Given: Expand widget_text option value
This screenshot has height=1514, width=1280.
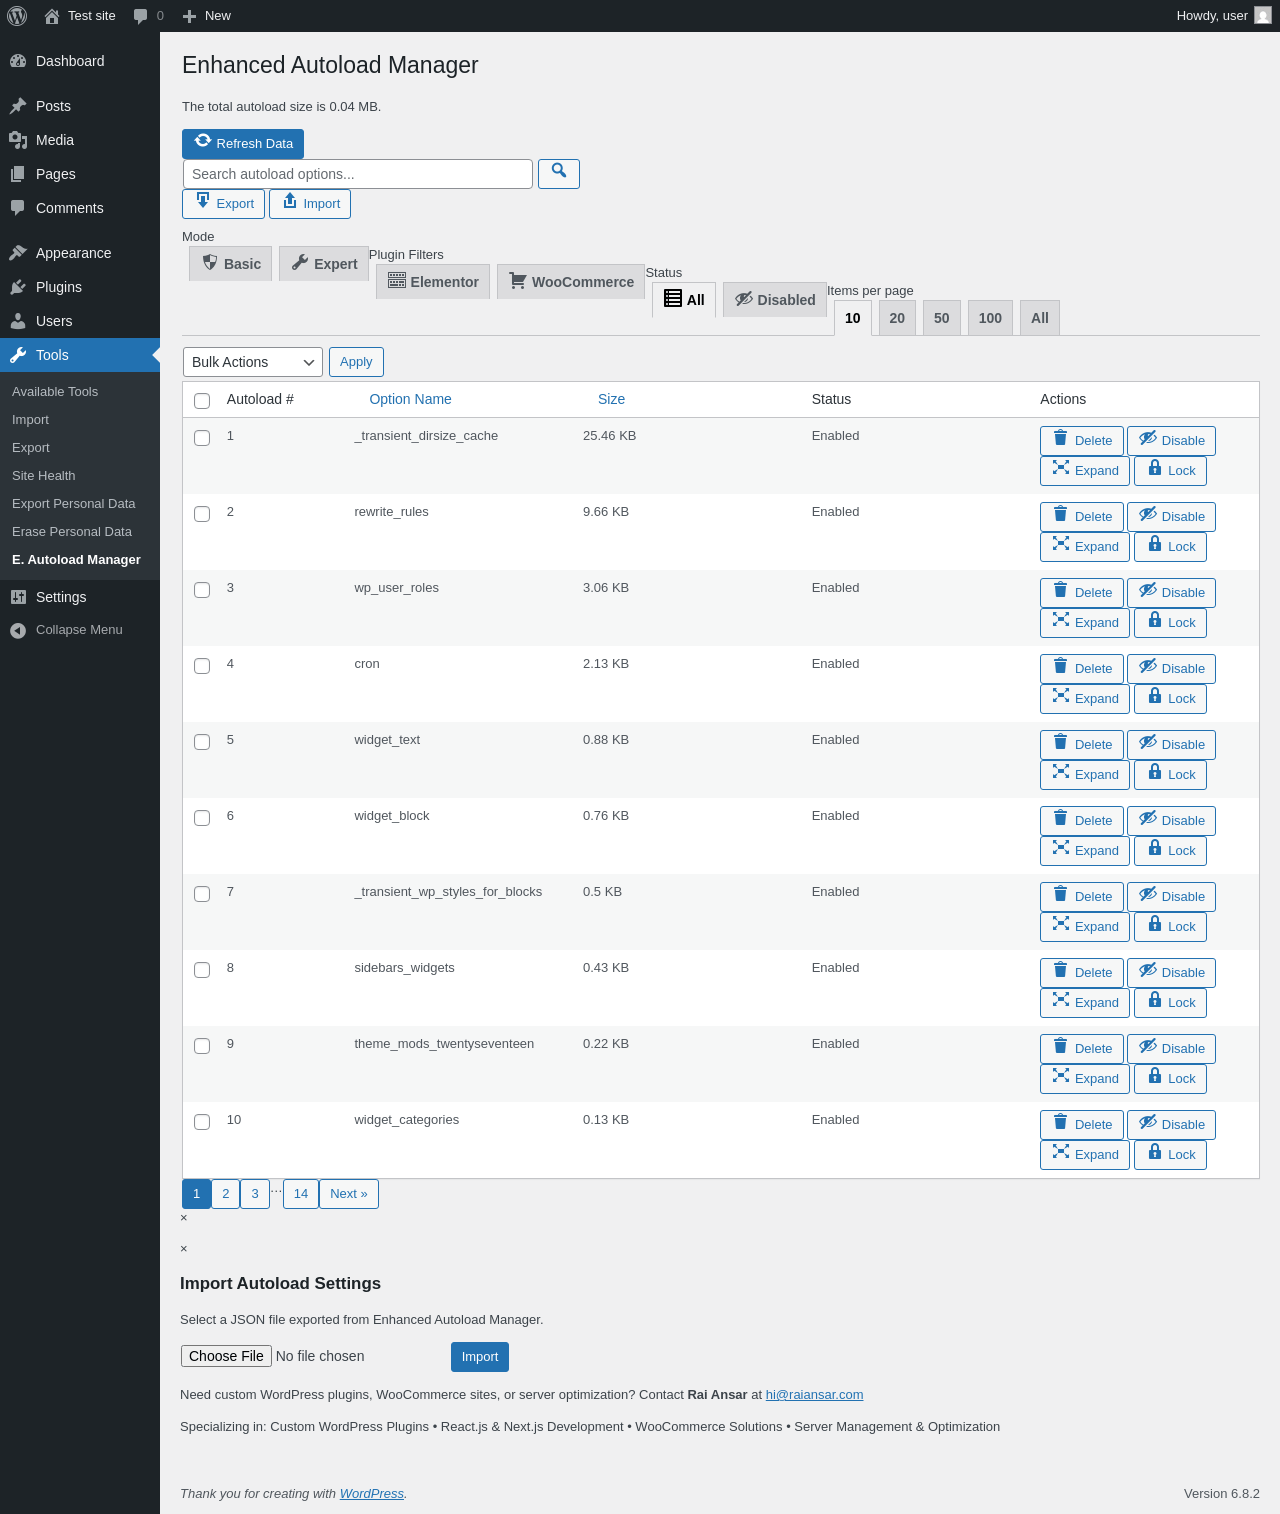Looking at the screenshot, I should coord(1085,775).
